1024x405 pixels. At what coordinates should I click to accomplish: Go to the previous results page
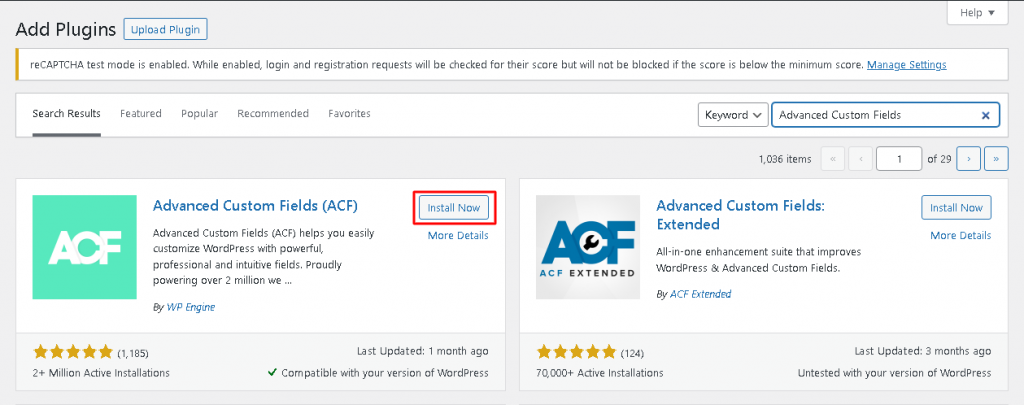[860, 158]
